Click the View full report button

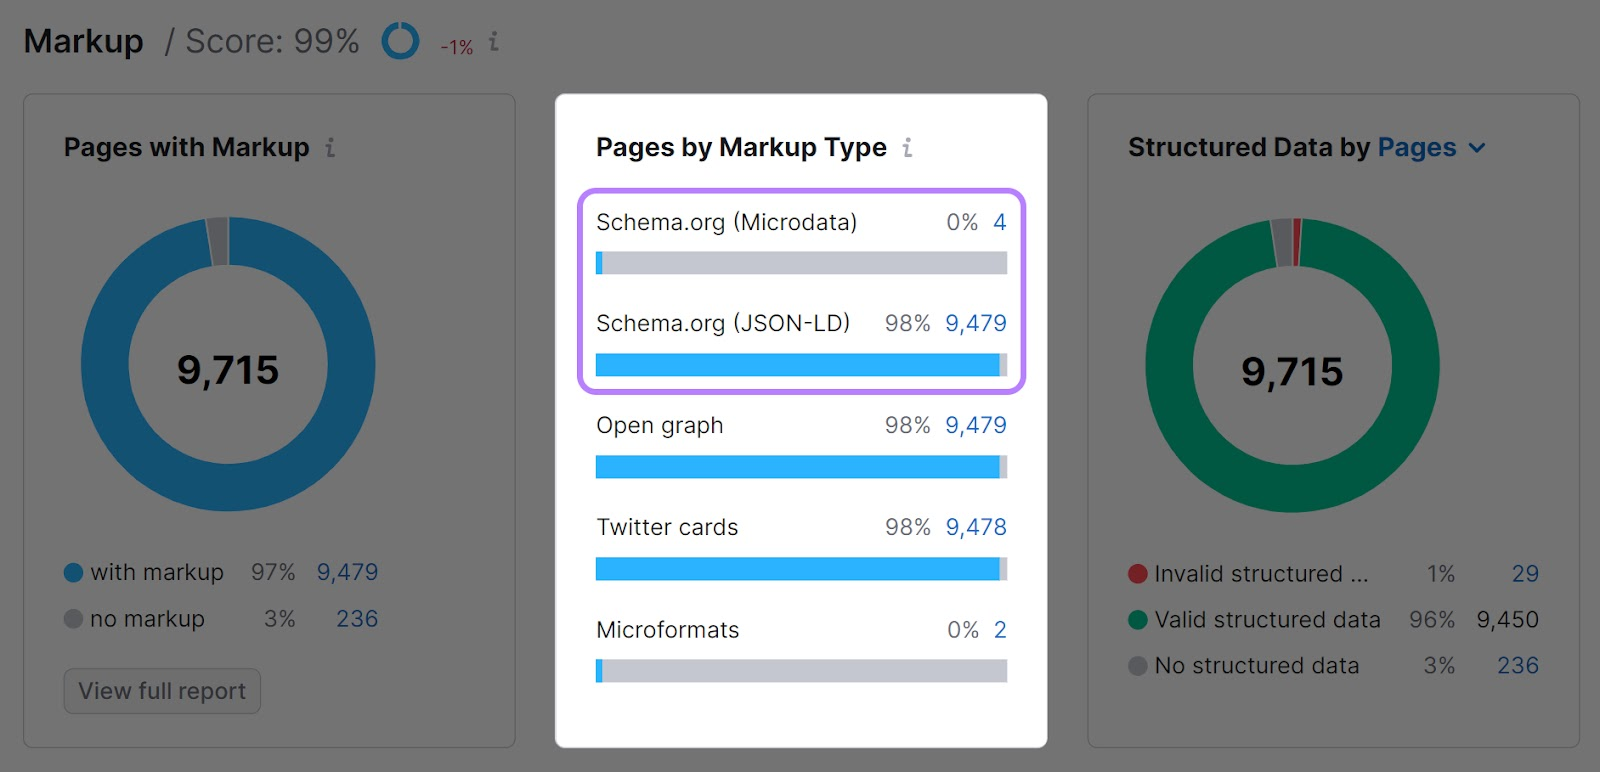point(161,690)
